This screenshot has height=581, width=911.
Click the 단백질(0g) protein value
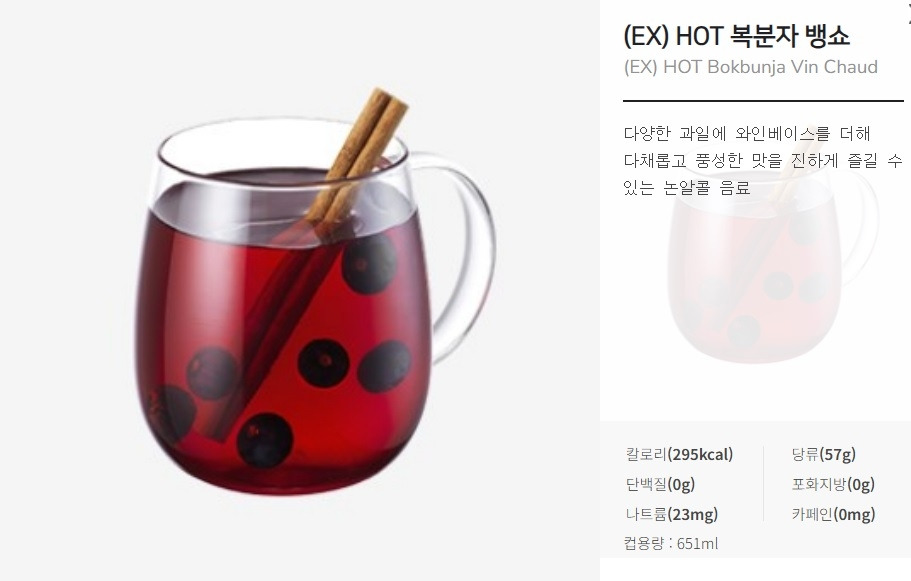(x=660, y=485)
